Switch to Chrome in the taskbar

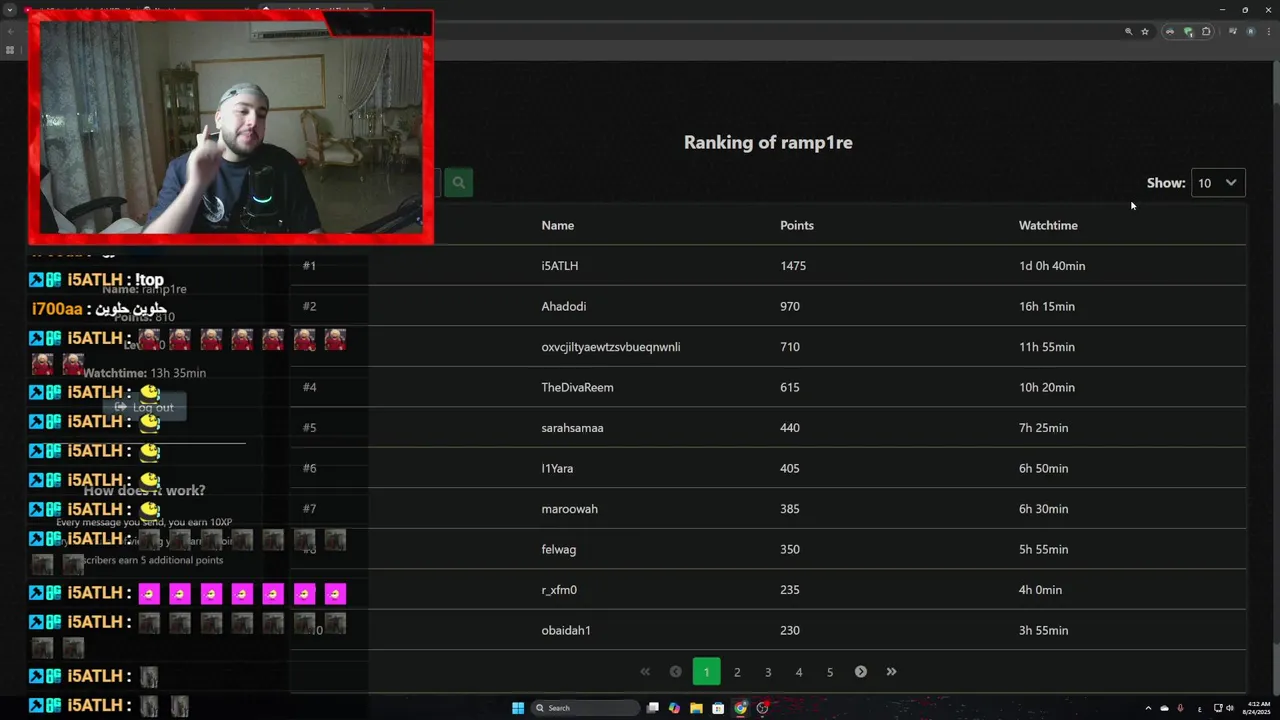pyautogui.click(x=740, y=708)
